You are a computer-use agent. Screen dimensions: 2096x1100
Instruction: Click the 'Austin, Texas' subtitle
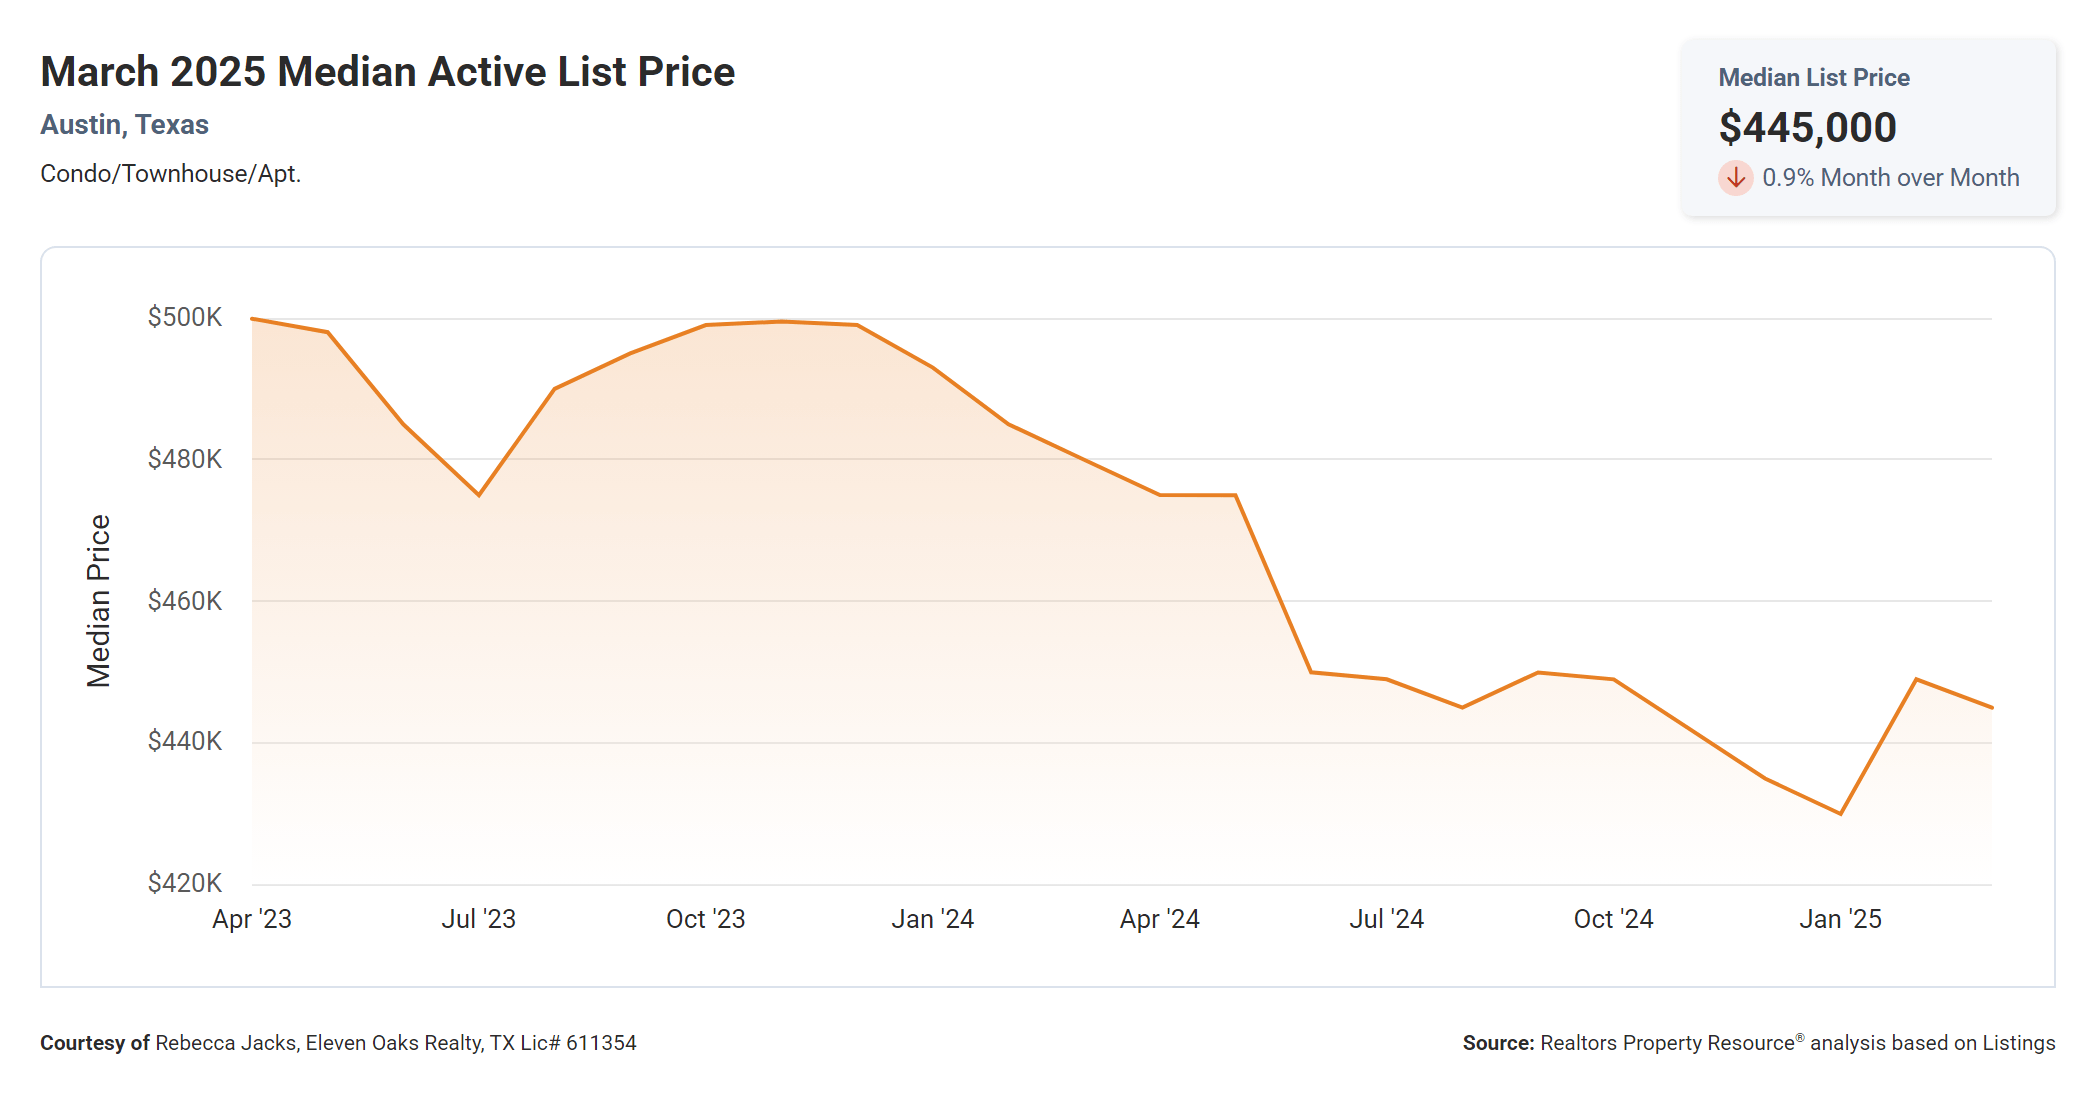pyautogui.click(x=124, y=125)
